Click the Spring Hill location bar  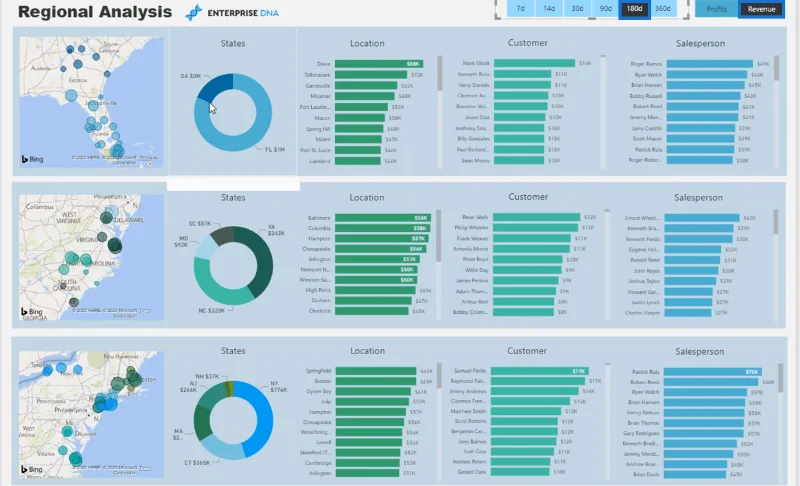click(x=359, y=129)
